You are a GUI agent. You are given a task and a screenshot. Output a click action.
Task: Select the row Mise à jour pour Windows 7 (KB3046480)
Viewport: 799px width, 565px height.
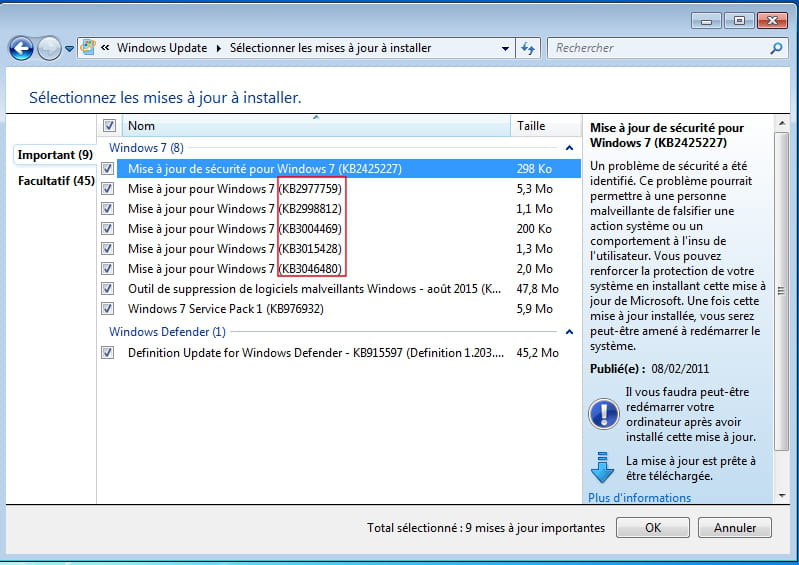[x=349, y=268]
